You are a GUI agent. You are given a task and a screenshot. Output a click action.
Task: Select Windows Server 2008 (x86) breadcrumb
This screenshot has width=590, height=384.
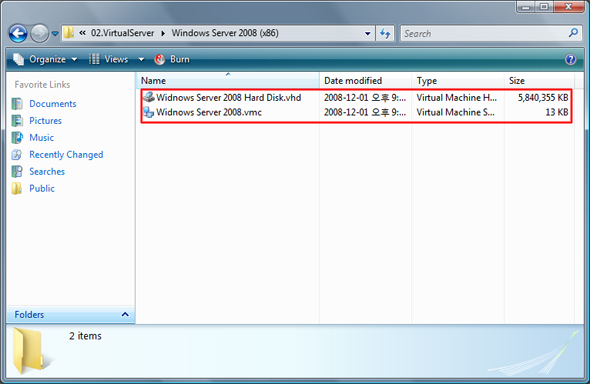pos(225,33)
